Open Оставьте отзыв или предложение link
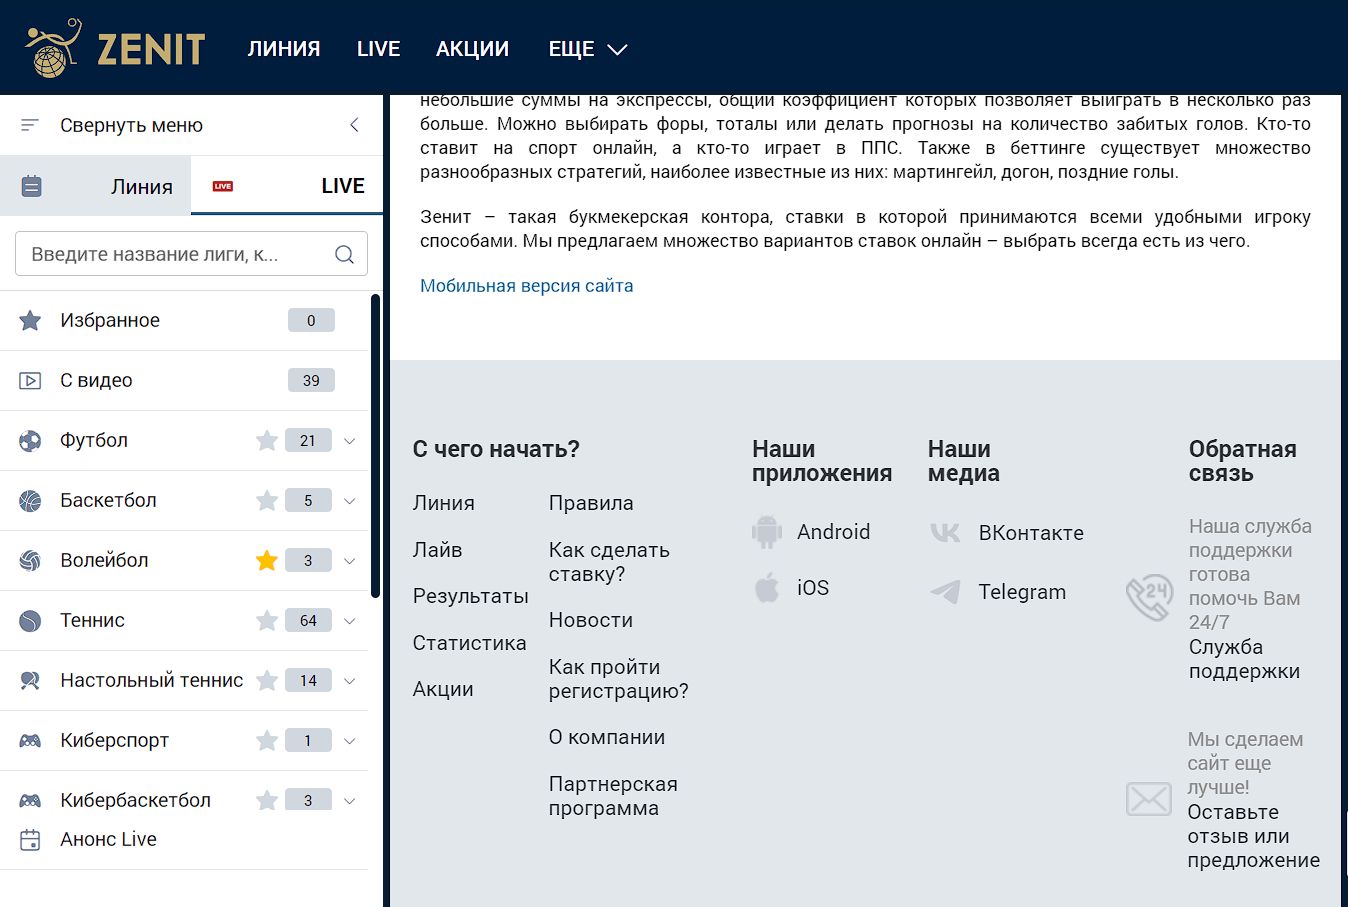This screenshot has height=907, width=1348. coord(1254,836)
